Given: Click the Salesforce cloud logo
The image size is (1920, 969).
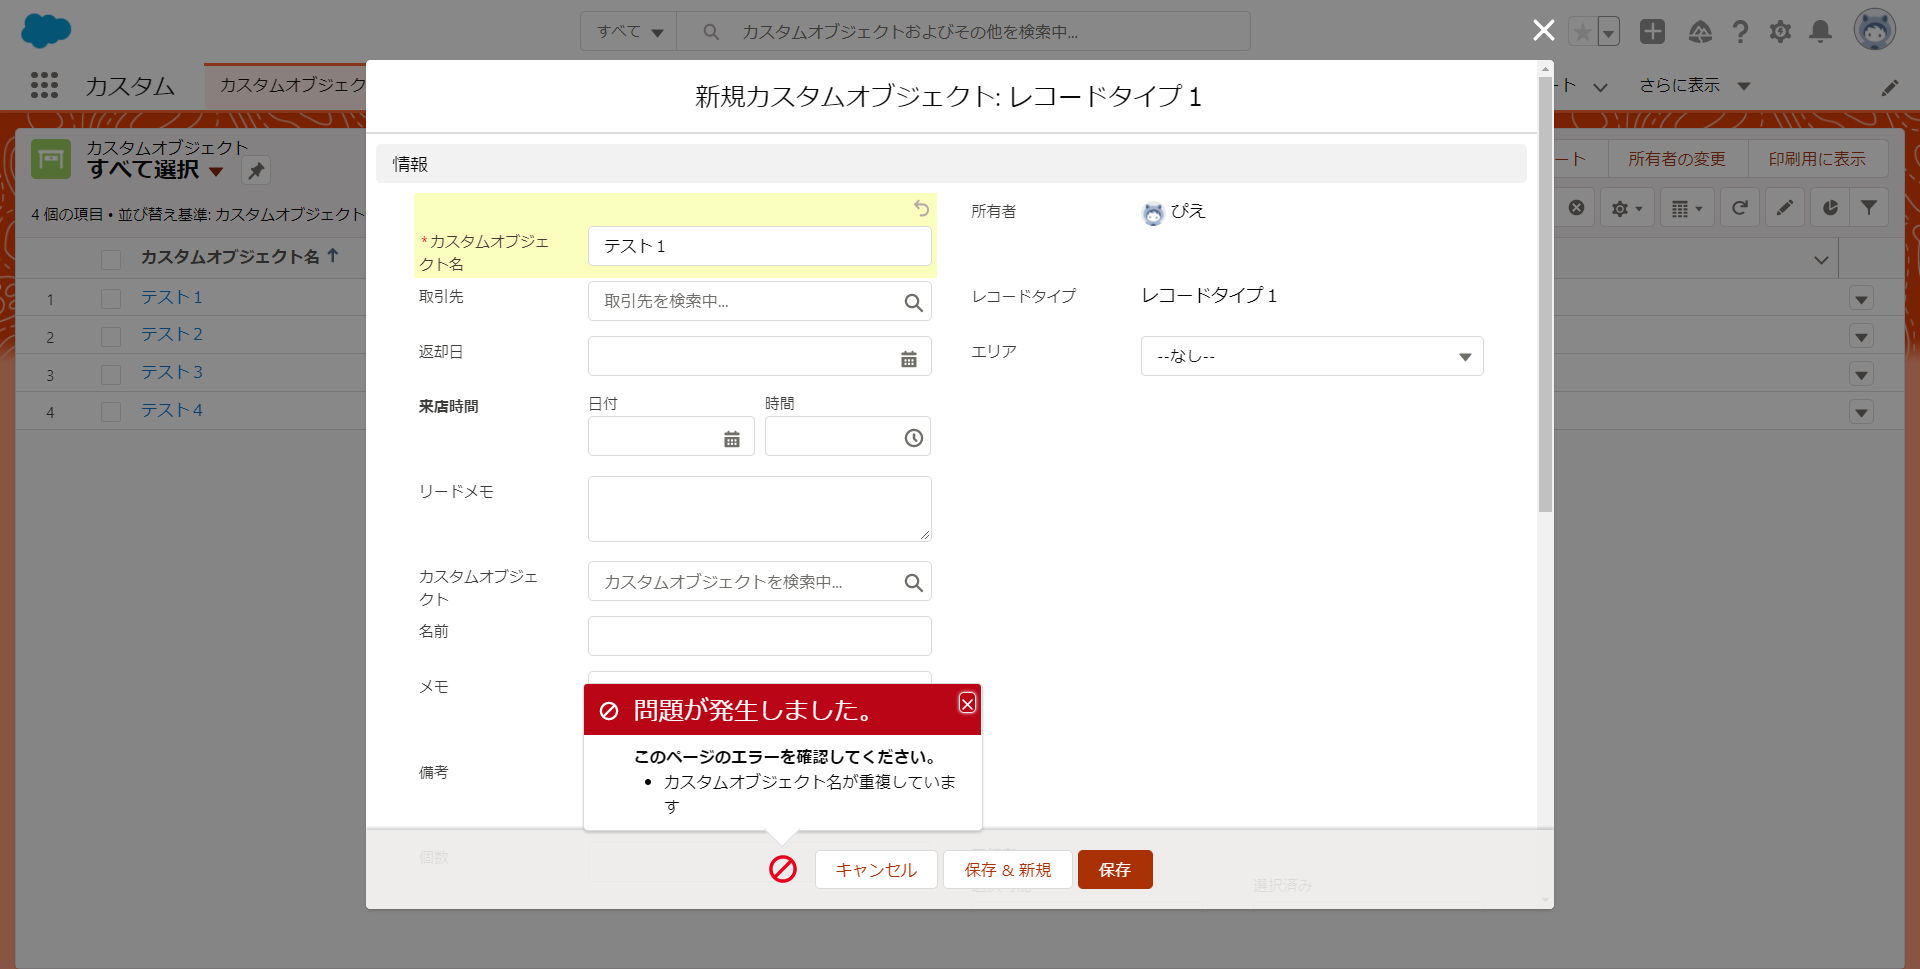Looking at the screenshot, I should [46, 31].
